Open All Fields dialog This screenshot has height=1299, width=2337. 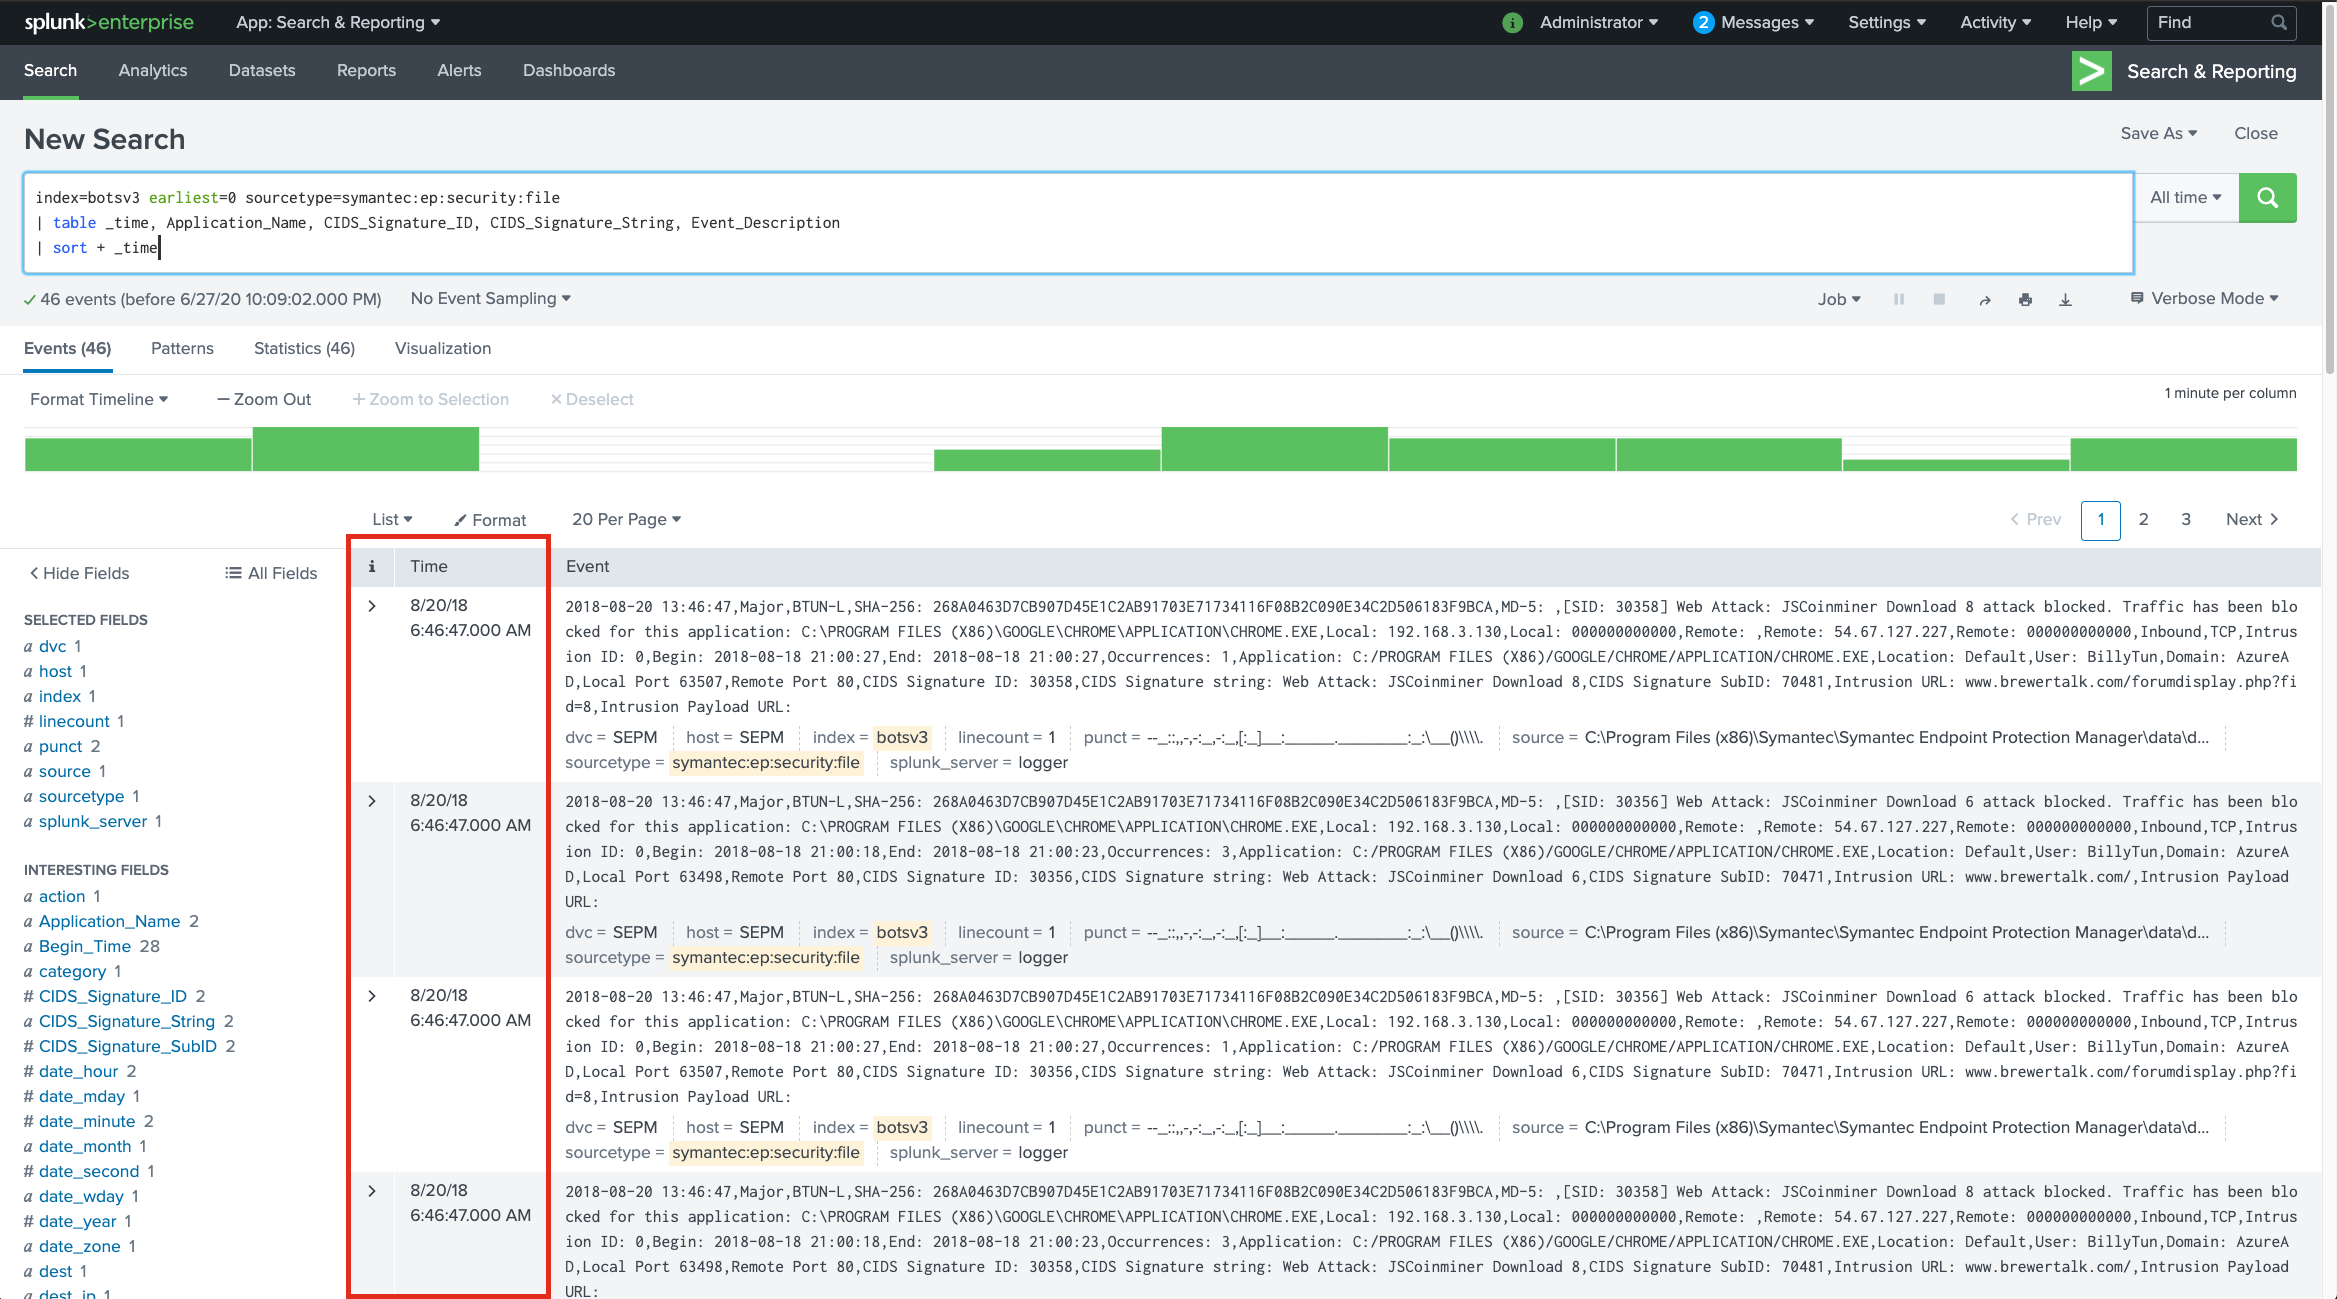pos(271,573)
